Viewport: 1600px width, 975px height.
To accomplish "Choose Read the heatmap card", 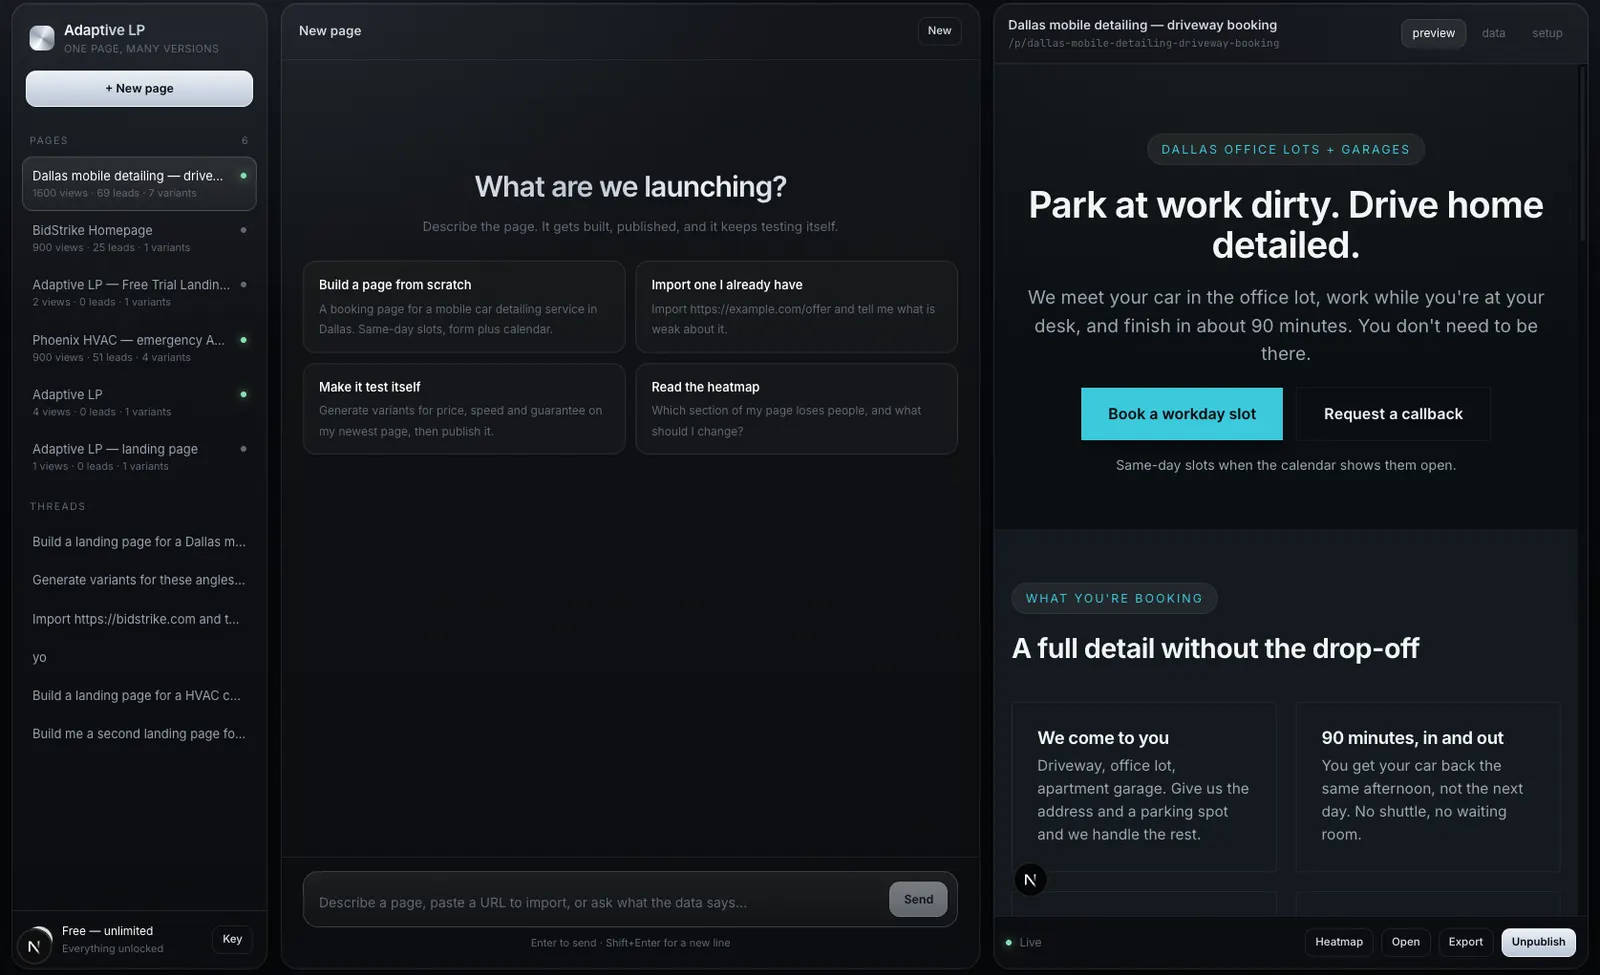I will coord(796,409).
